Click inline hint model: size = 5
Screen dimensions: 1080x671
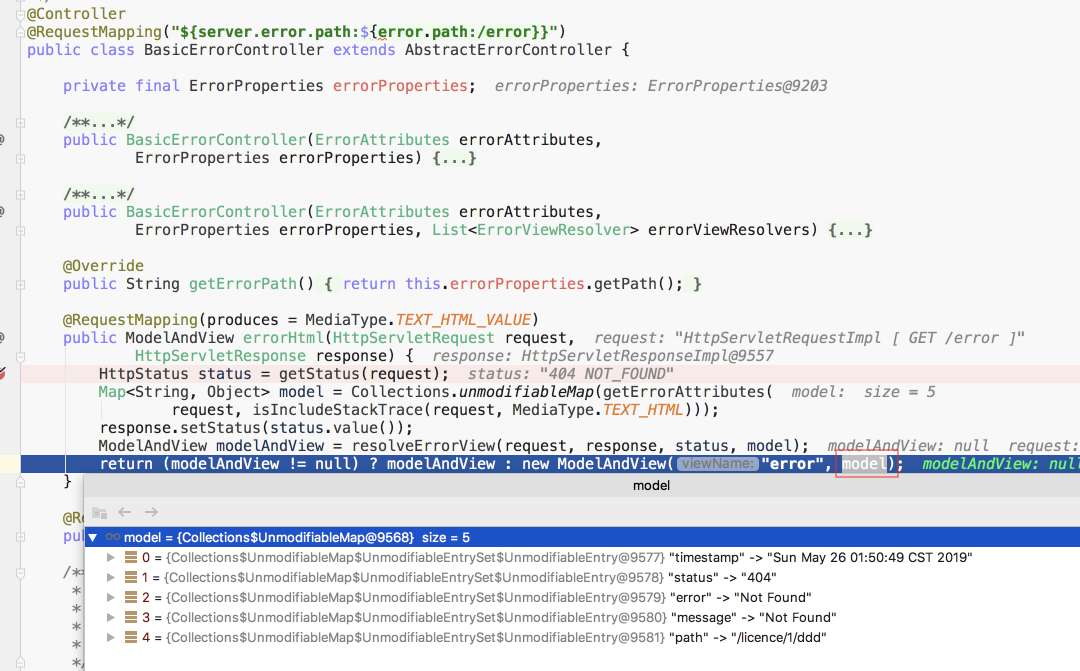click(863, 391)
